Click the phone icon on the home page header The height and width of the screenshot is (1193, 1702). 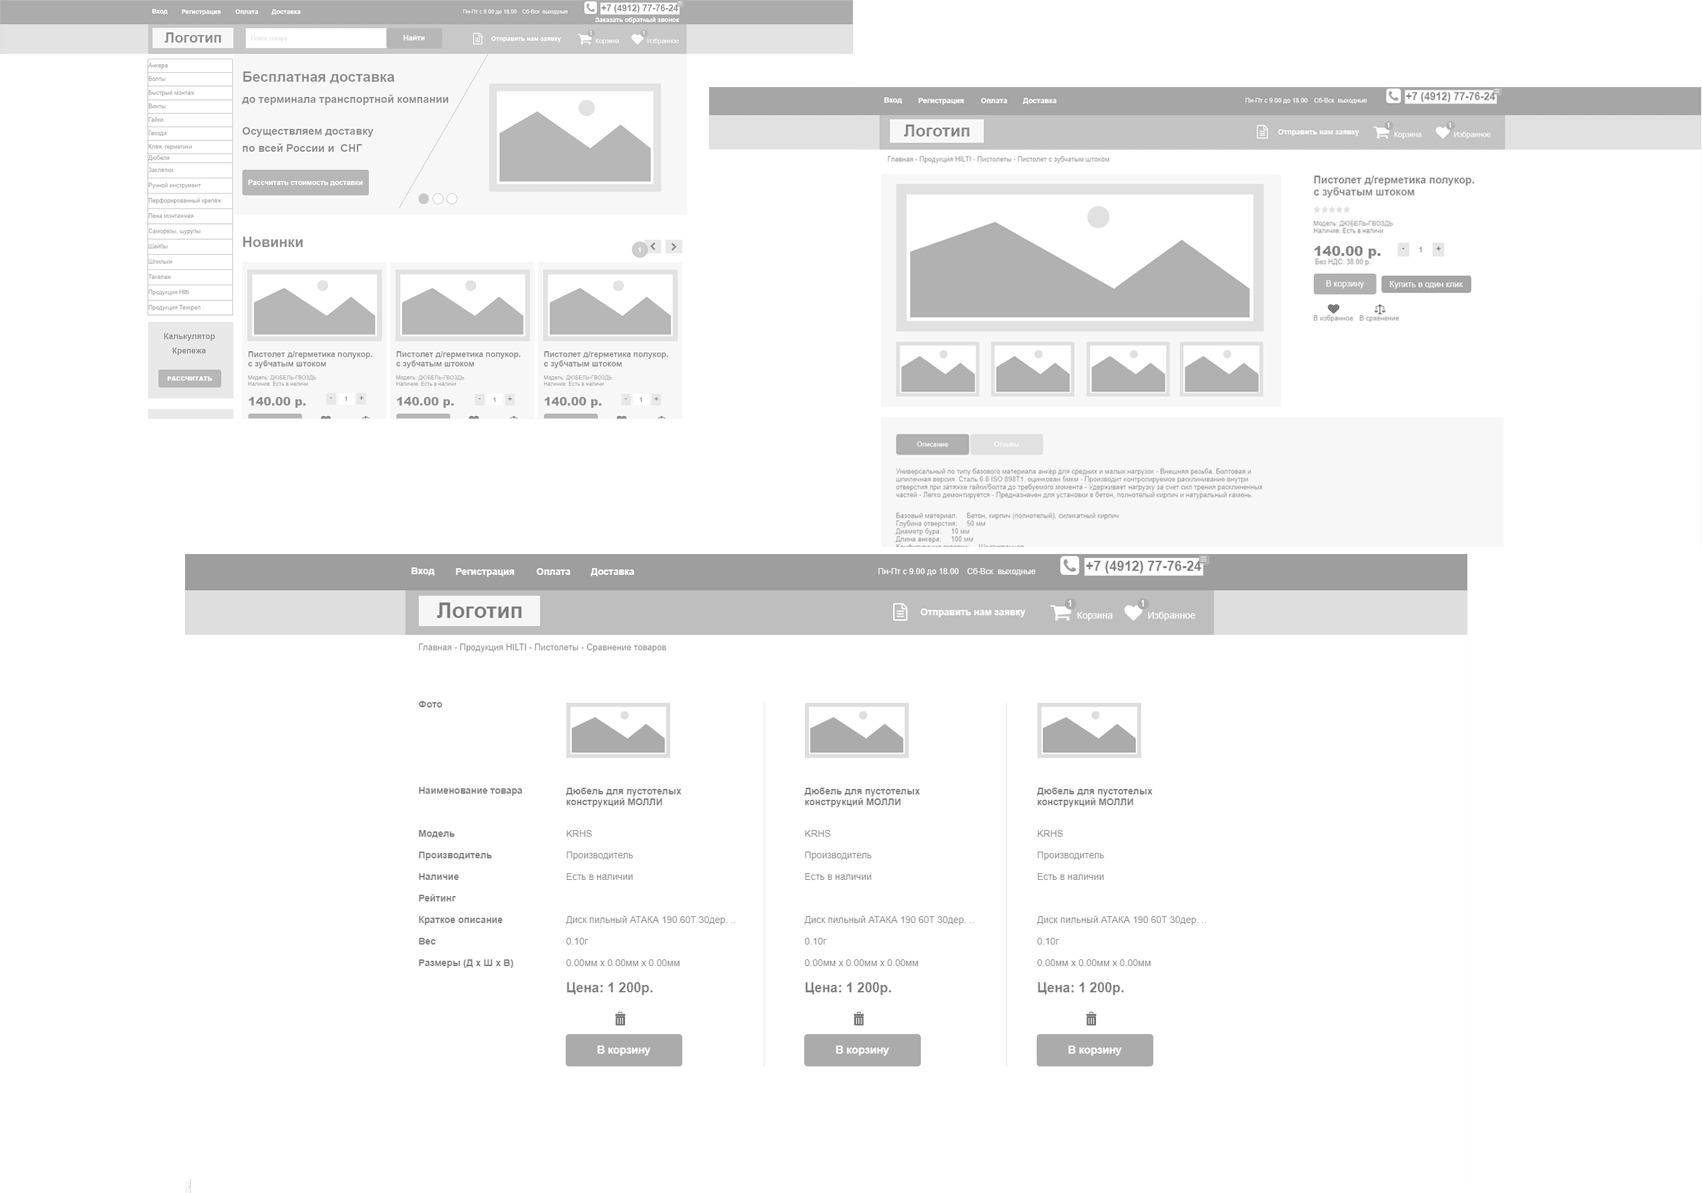coord(590,7)
